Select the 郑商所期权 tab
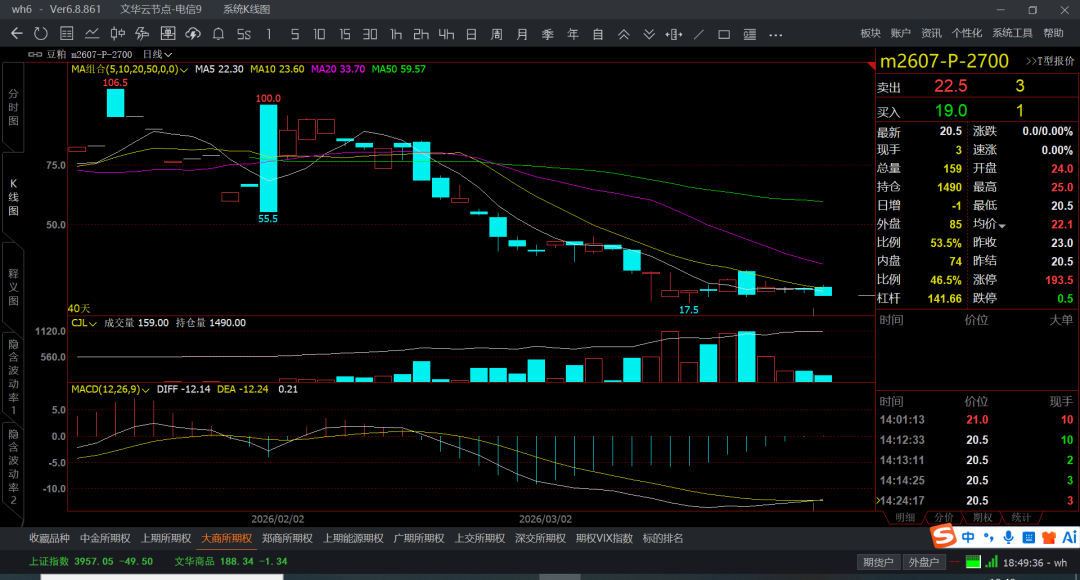The width and height of the screenshot is (1080, 580). 287,538
